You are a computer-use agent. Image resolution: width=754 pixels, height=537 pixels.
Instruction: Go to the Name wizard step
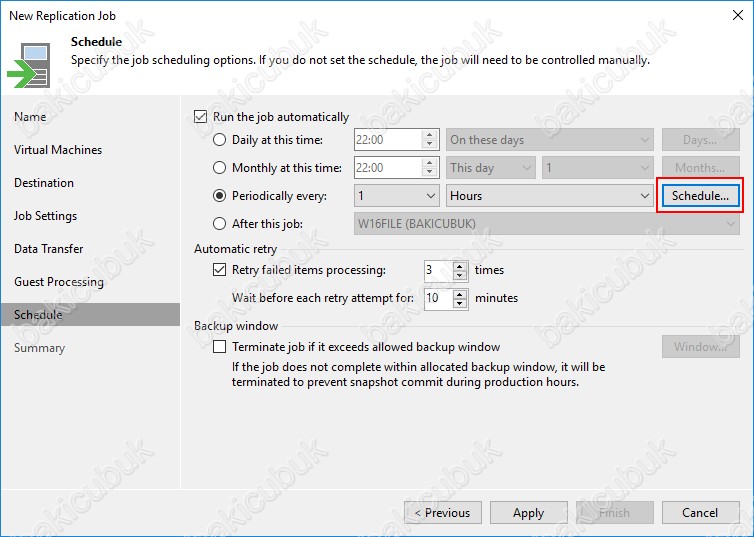click(x=30, y=117)
